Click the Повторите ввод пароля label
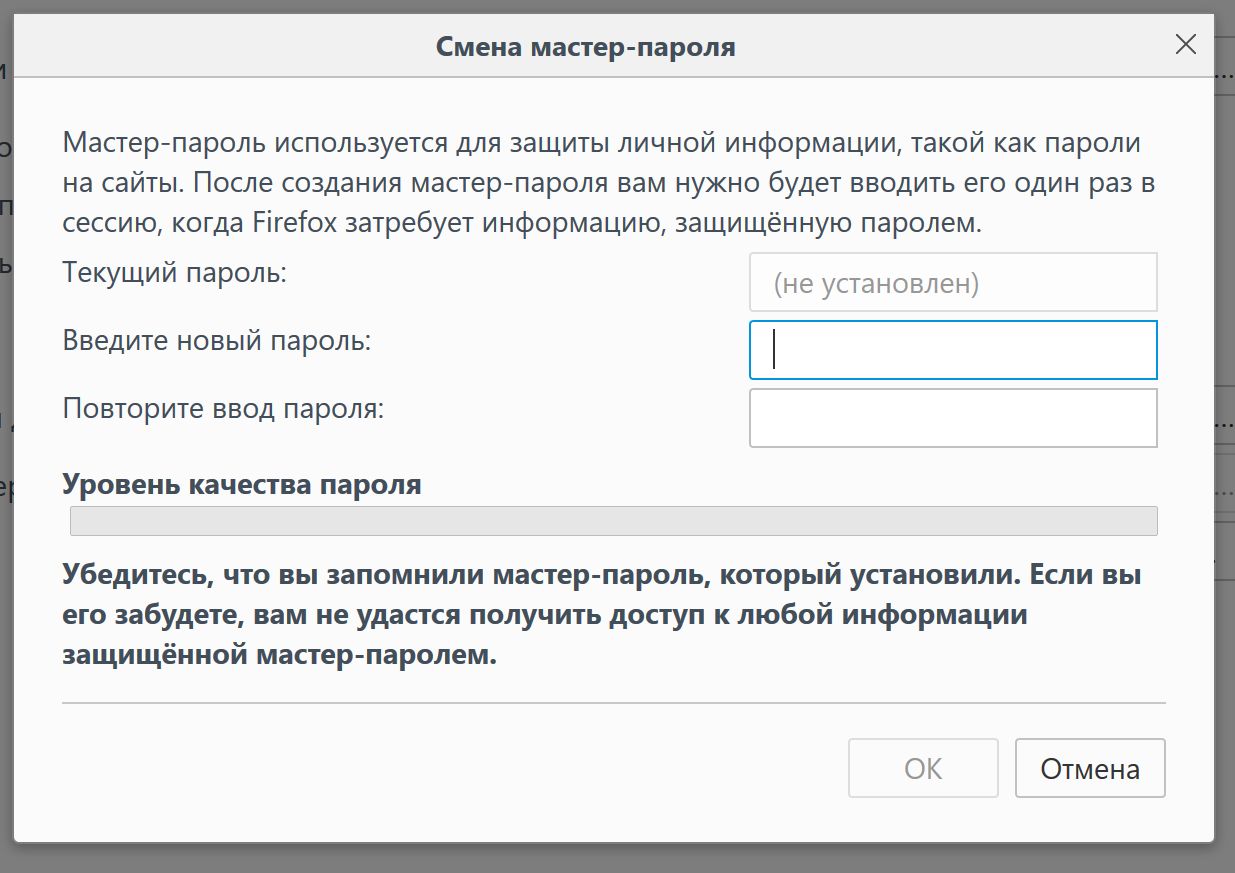 click(x=223, y=409)
